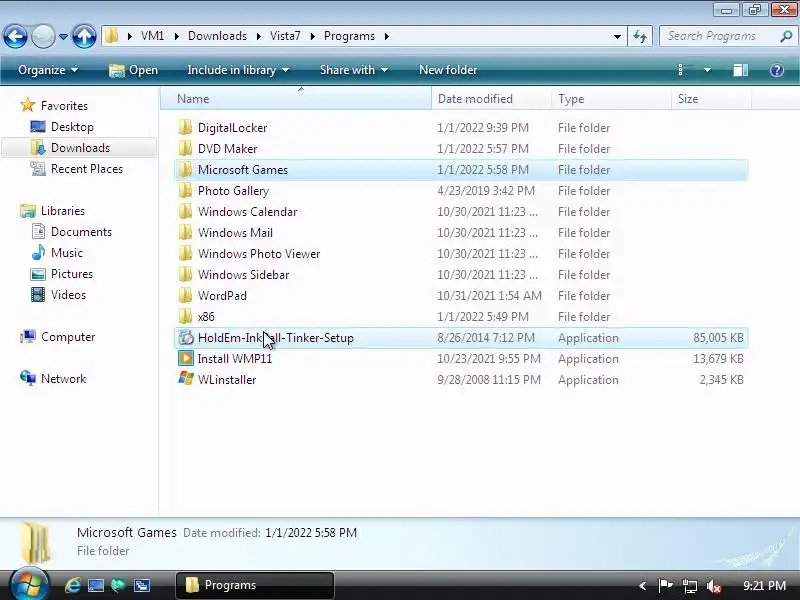The width and height of the screenshot is (800, 600).
Task: Select HoldEm-Inkball-Tinker-Setup installer icon
Action: pyautogui.click(x=186, y=337)
